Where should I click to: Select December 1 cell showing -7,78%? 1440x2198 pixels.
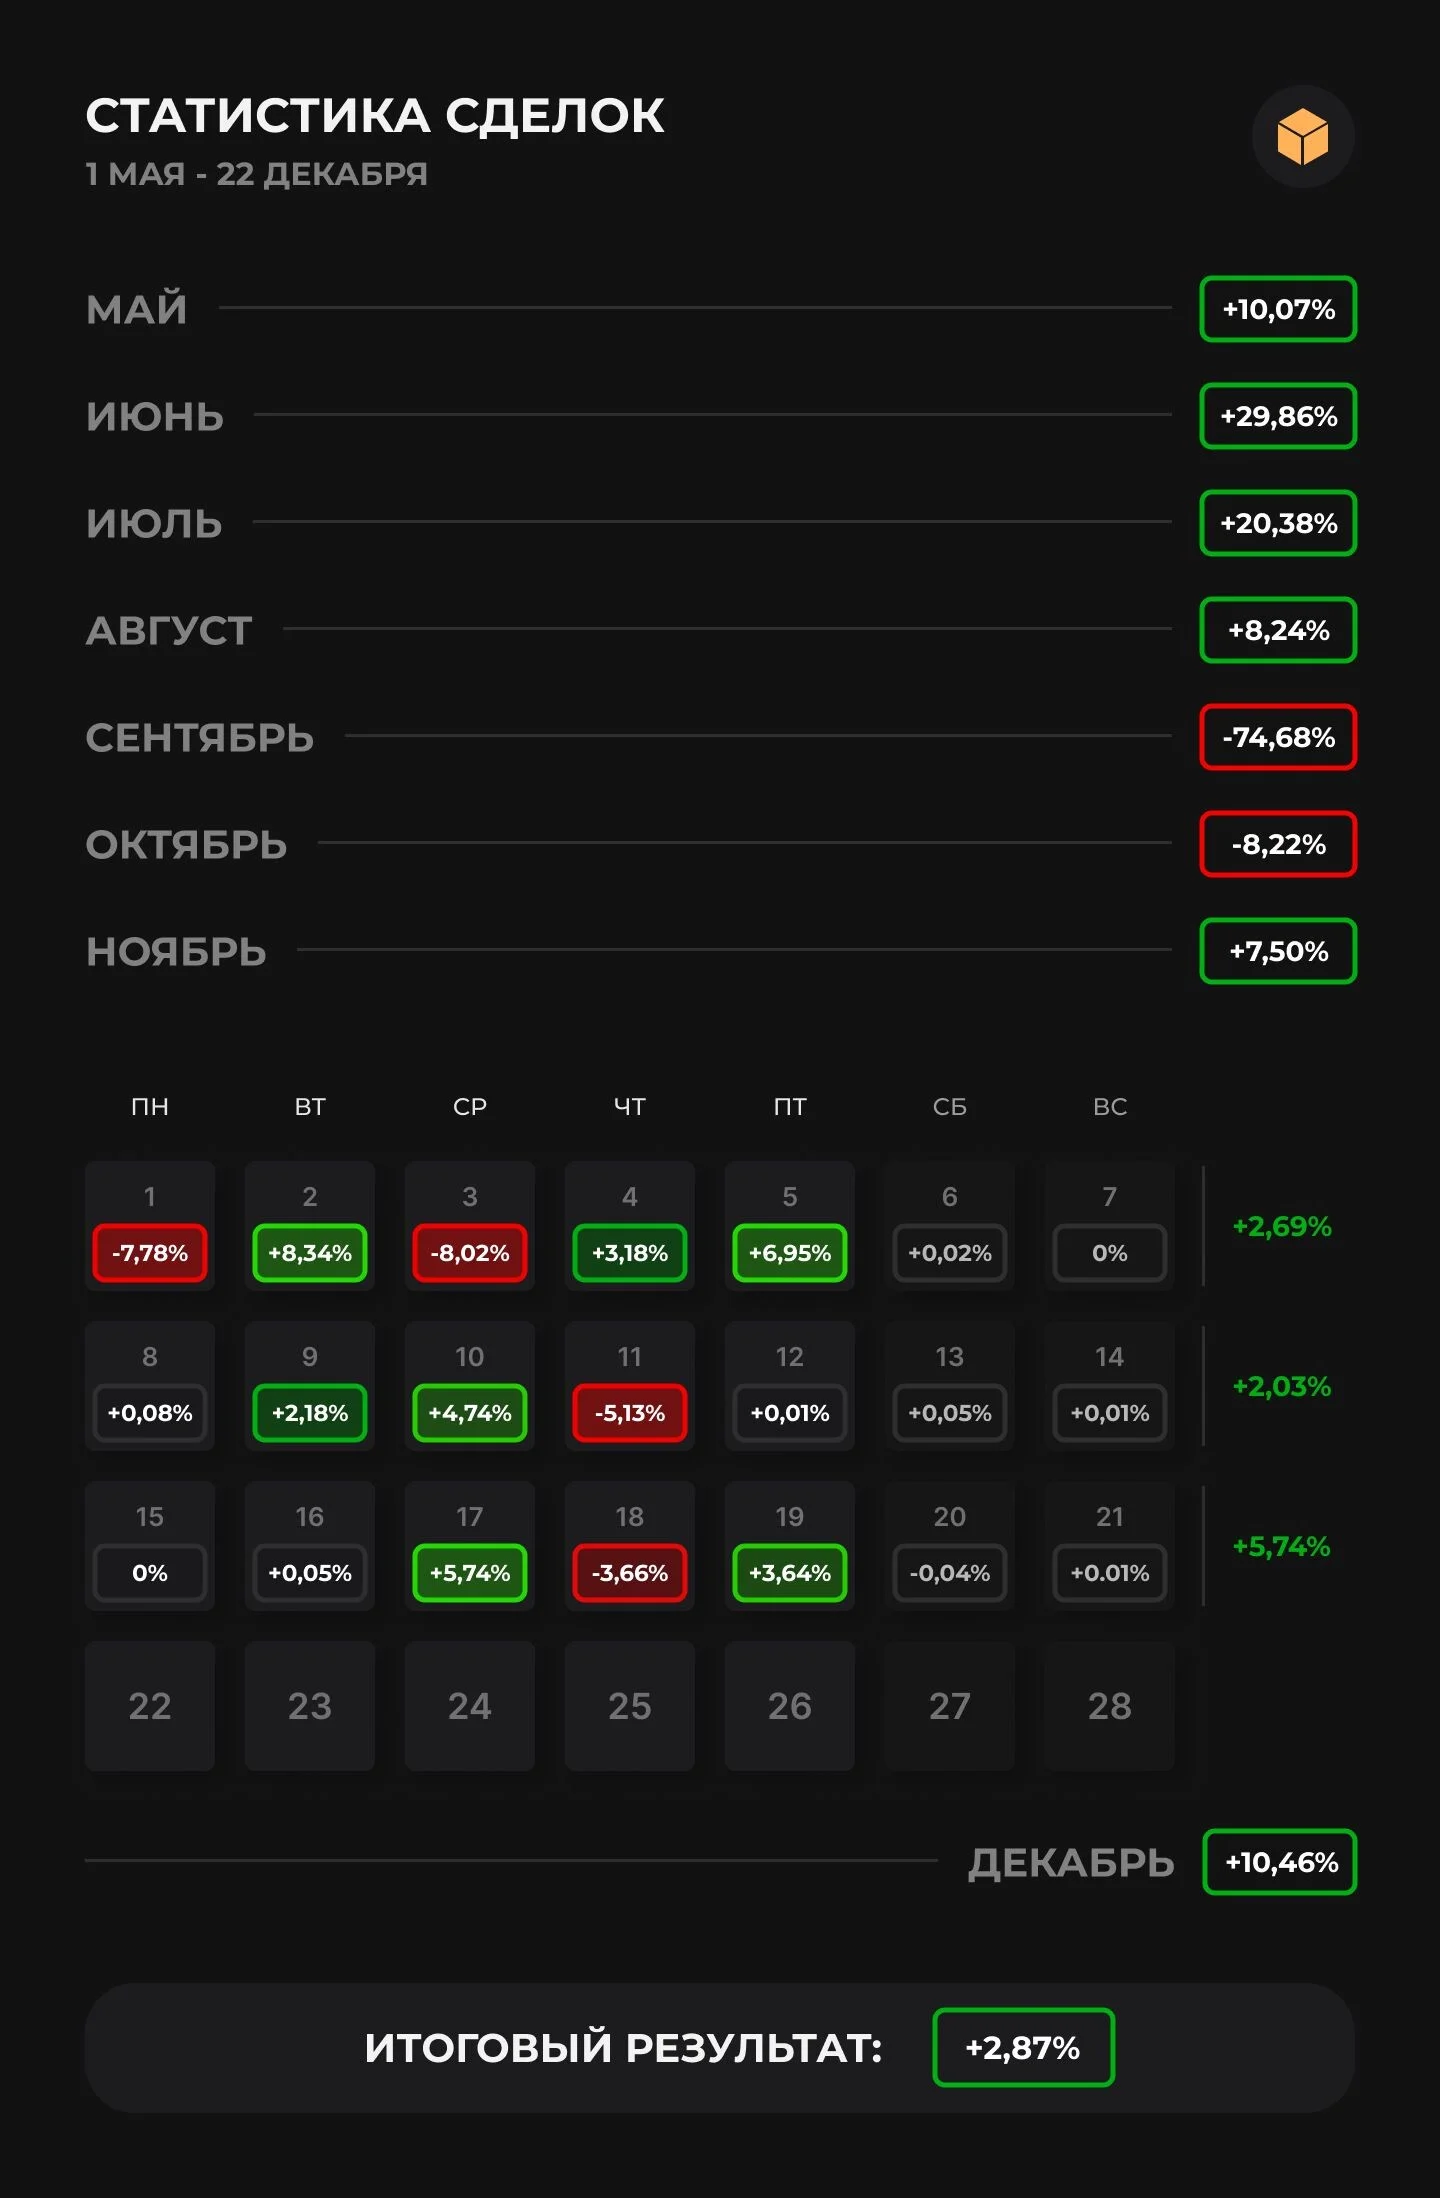pyautogui.click(x=150, y=1226)
